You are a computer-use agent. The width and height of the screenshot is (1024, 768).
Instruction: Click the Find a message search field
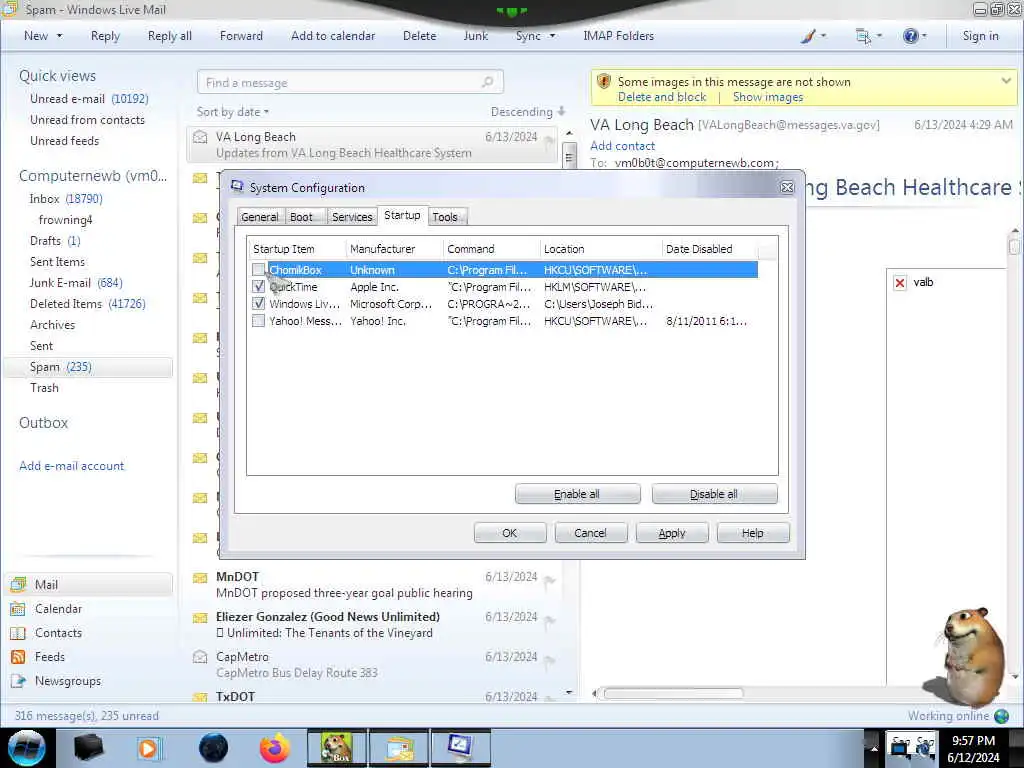click(x=350, y=82)
